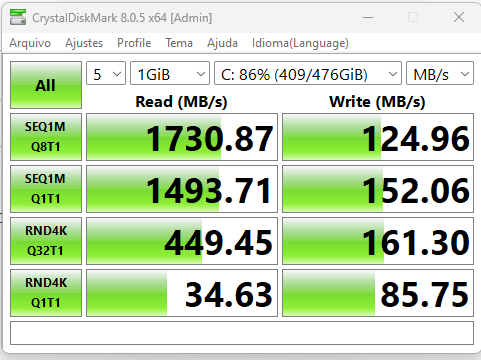Select the 34.63 RND4K Q1T1 read result
The height and width of the screenshot is (360, 481).
point(182,293)
